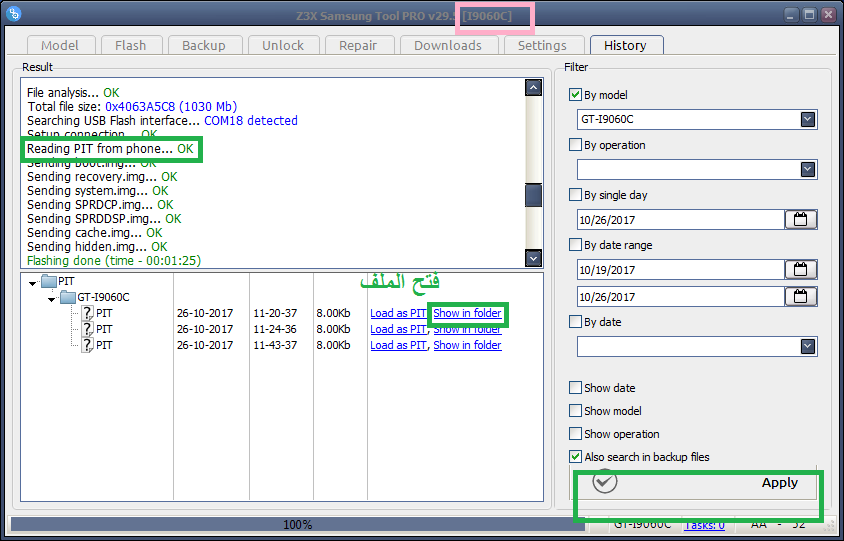Enable the By single day filter
This screenshot has height=541, width=844.
[575, 195]
